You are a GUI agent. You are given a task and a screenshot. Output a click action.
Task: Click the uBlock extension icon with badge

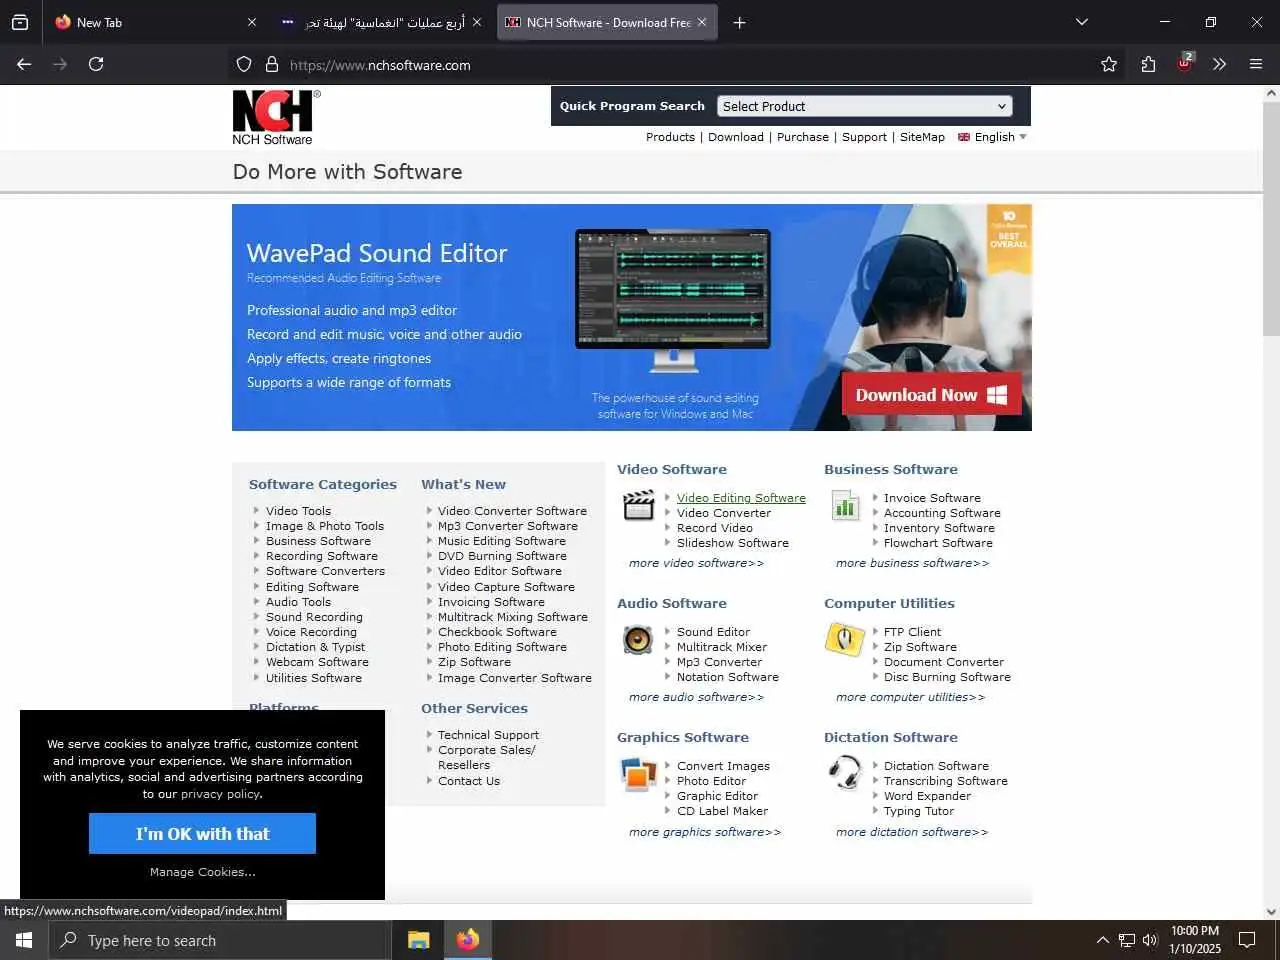1185,63
